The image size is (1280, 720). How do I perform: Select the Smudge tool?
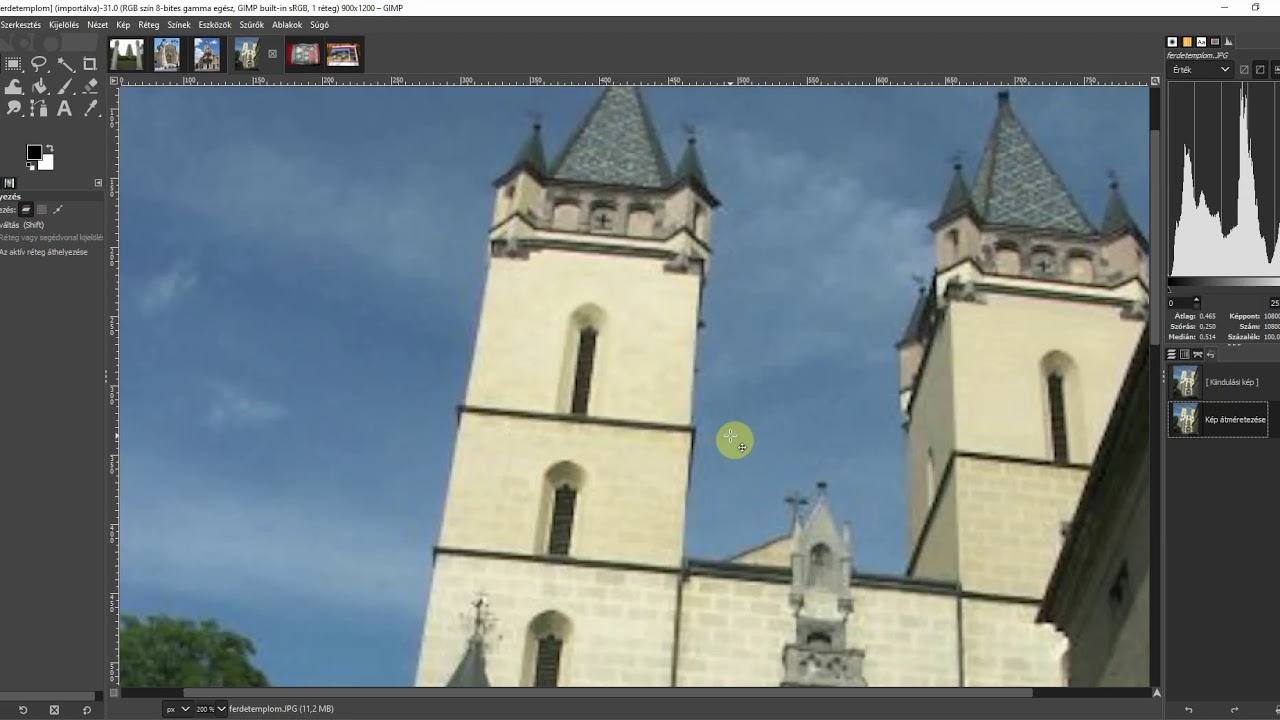(x=14, y=109)
